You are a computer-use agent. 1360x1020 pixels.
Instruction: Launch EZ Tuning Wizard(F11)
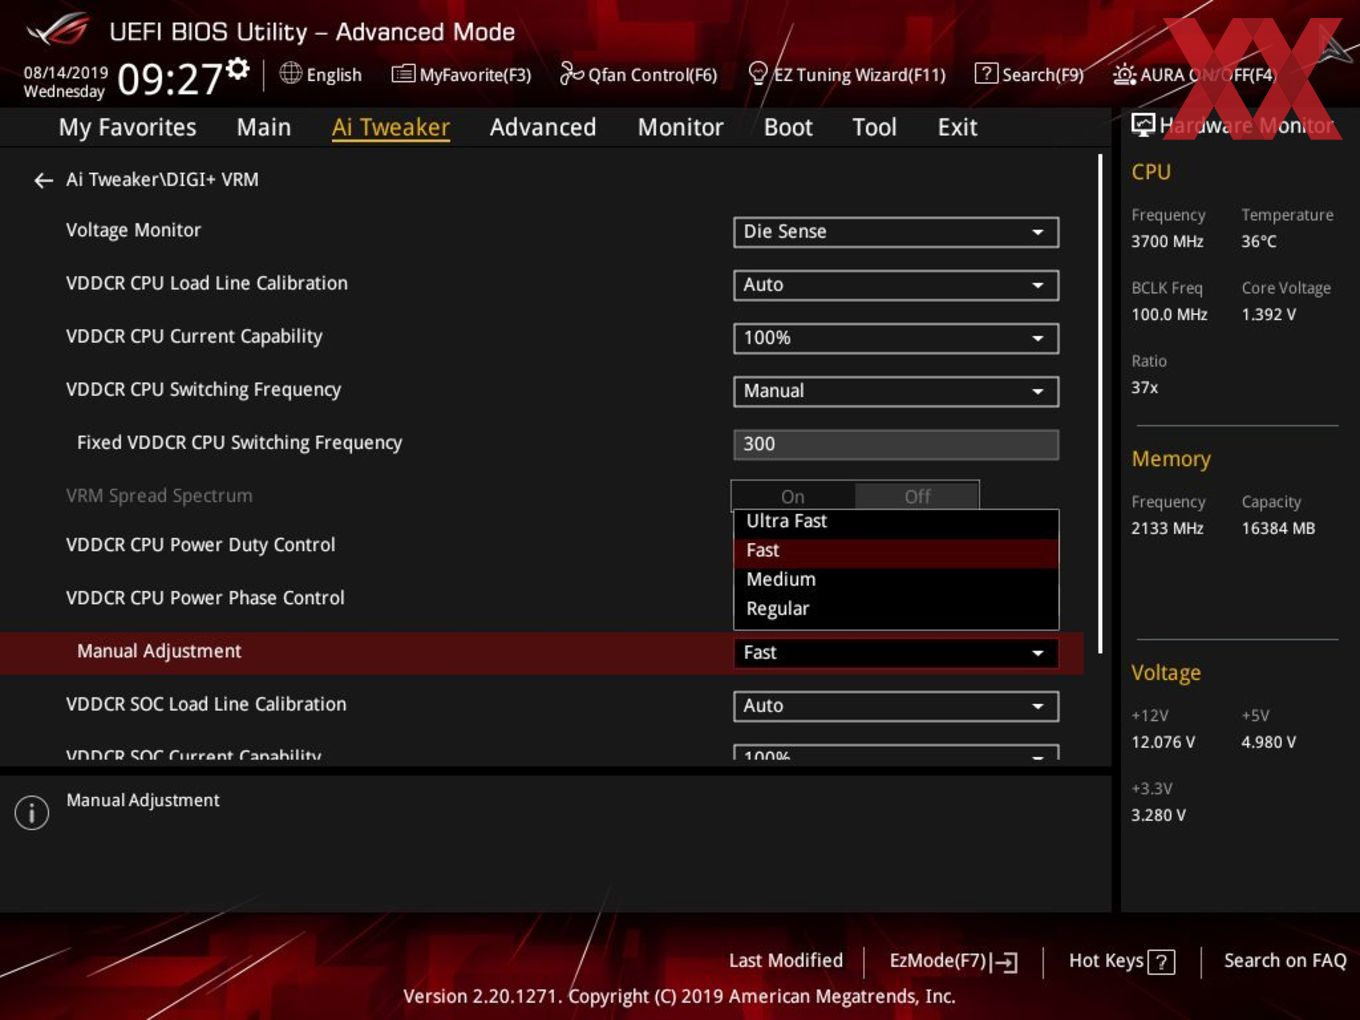(x=846, y=74)
